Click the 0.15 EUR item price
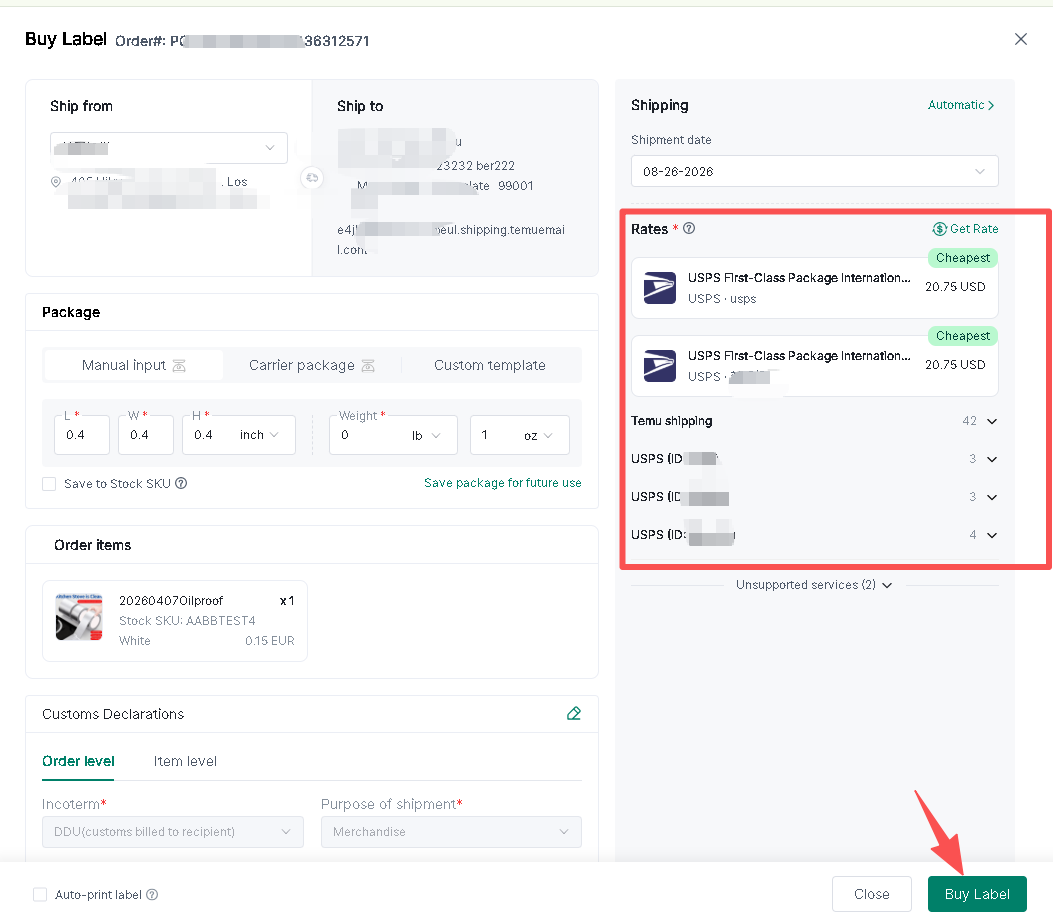 click(x=270, y=641)
